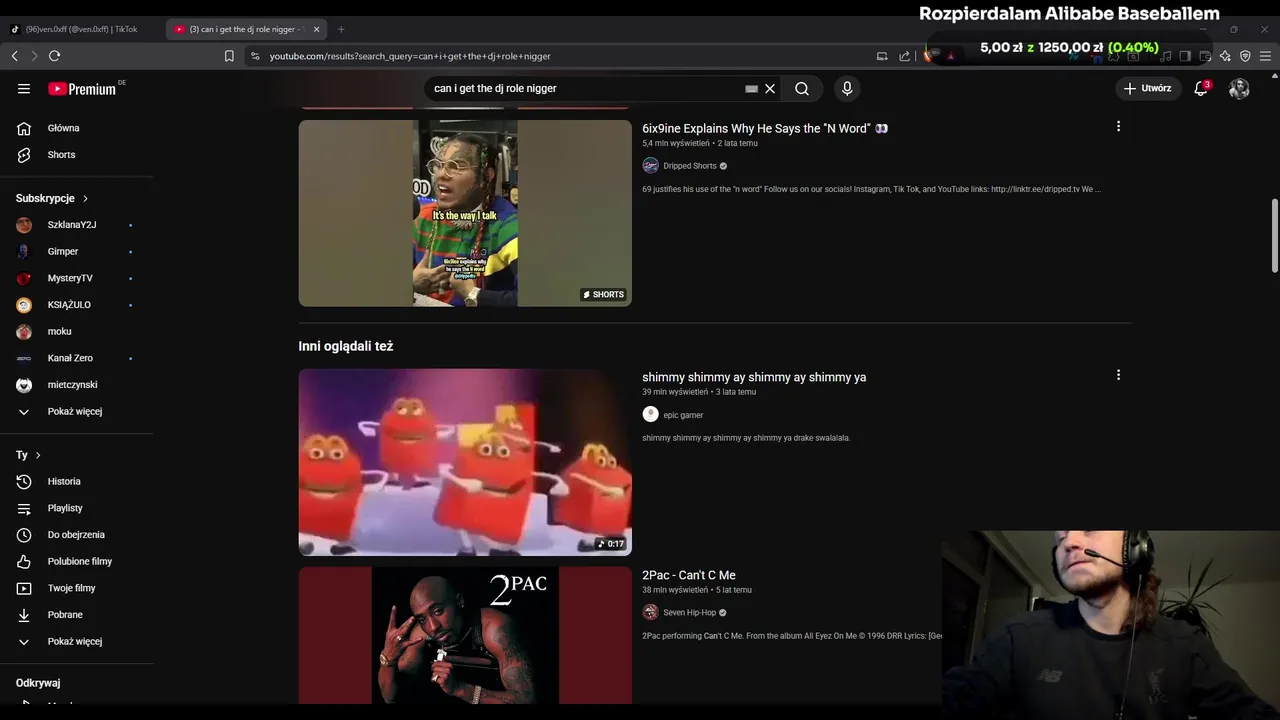Expand subscriptions with Pokaż więcej
The width and height of the screenshot is (1280, 720).
click(x=77, y=412)
